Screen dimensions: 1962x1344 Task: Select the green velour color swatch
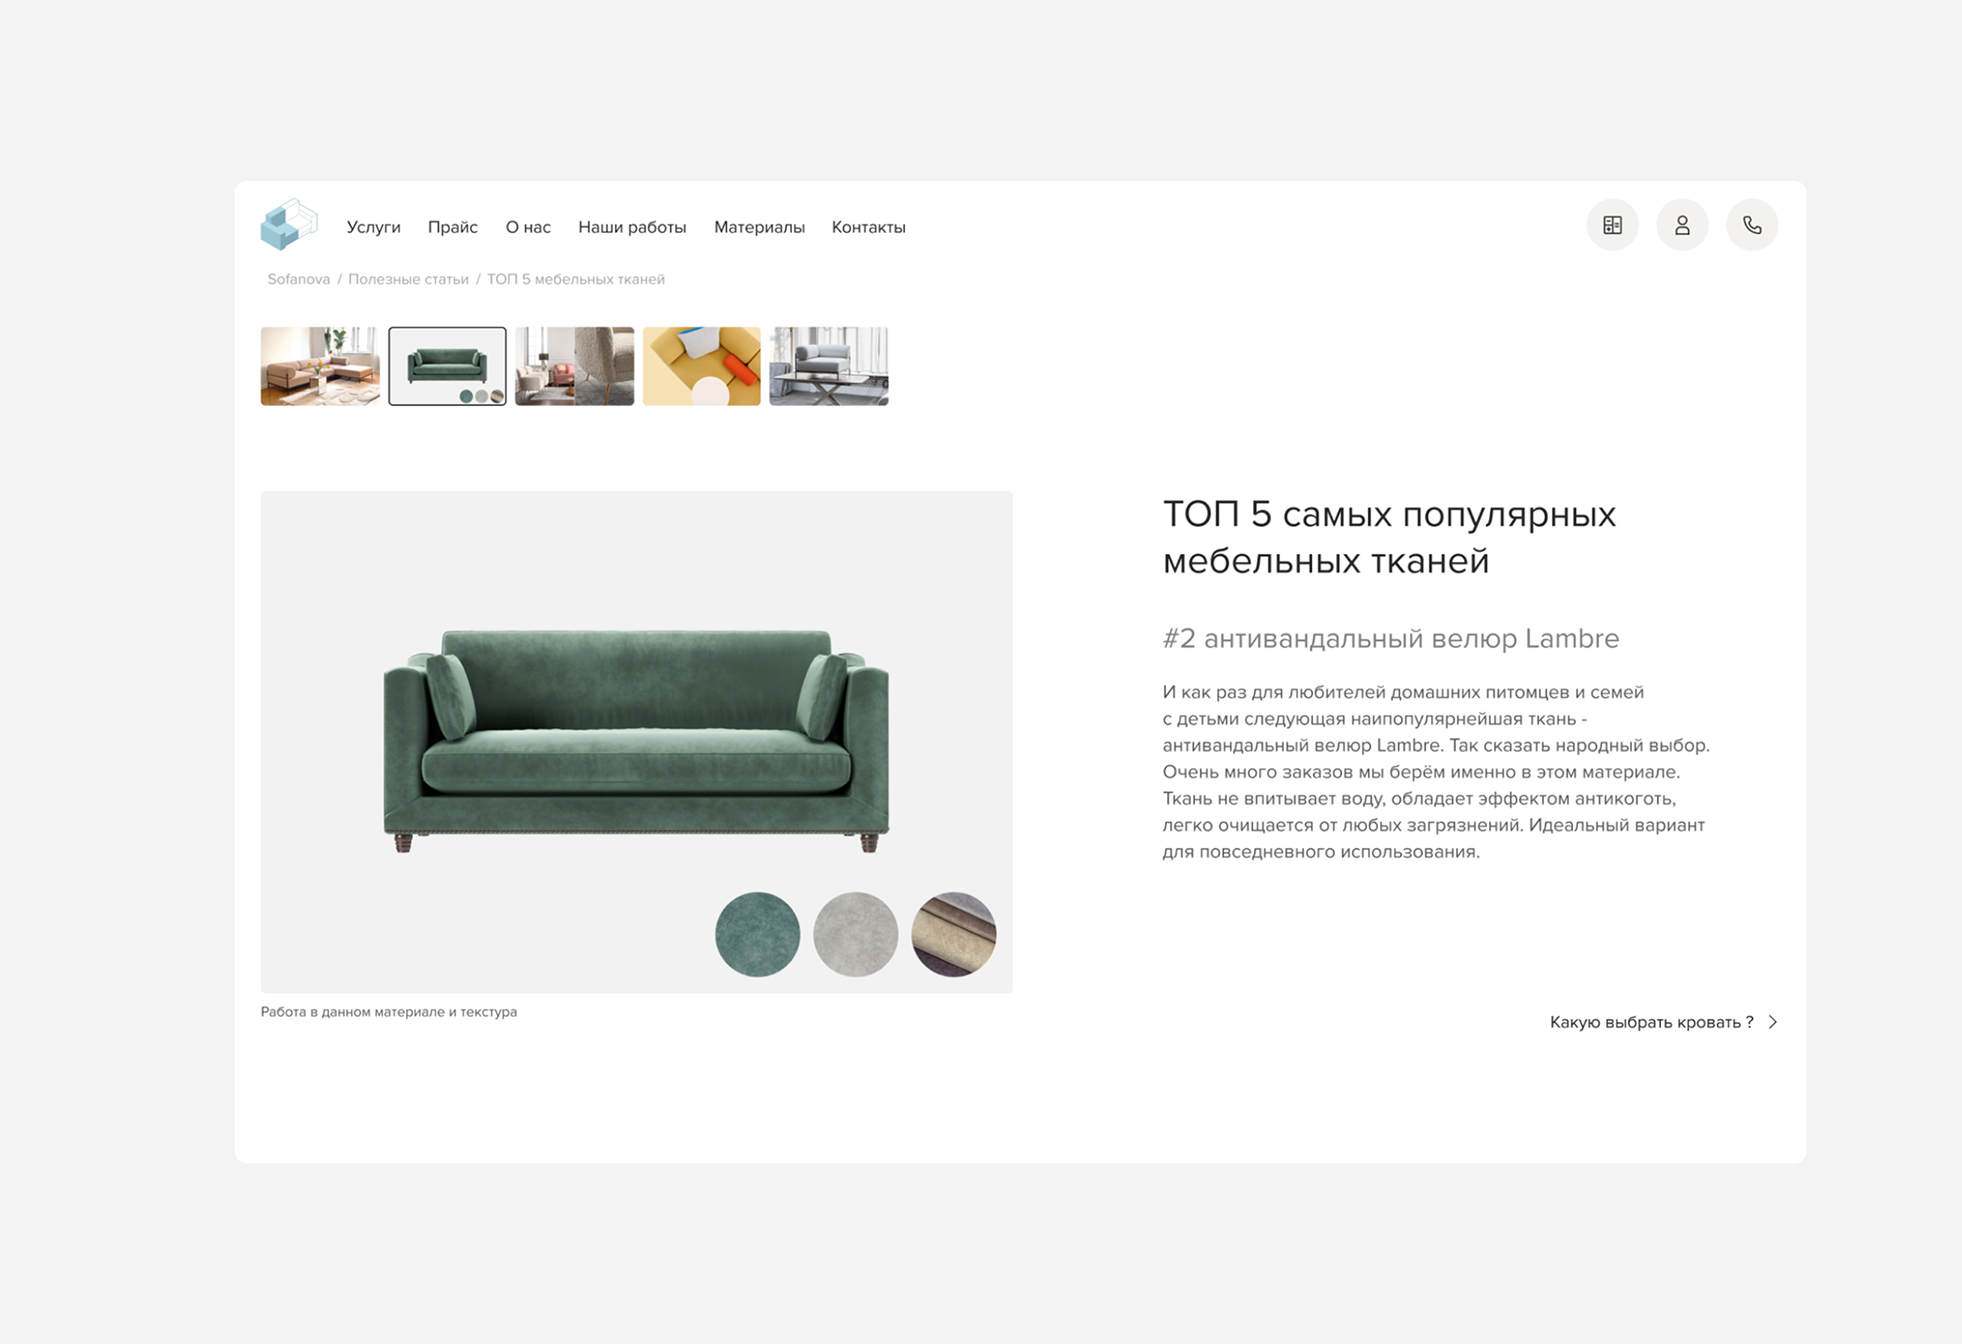[758, 934]
